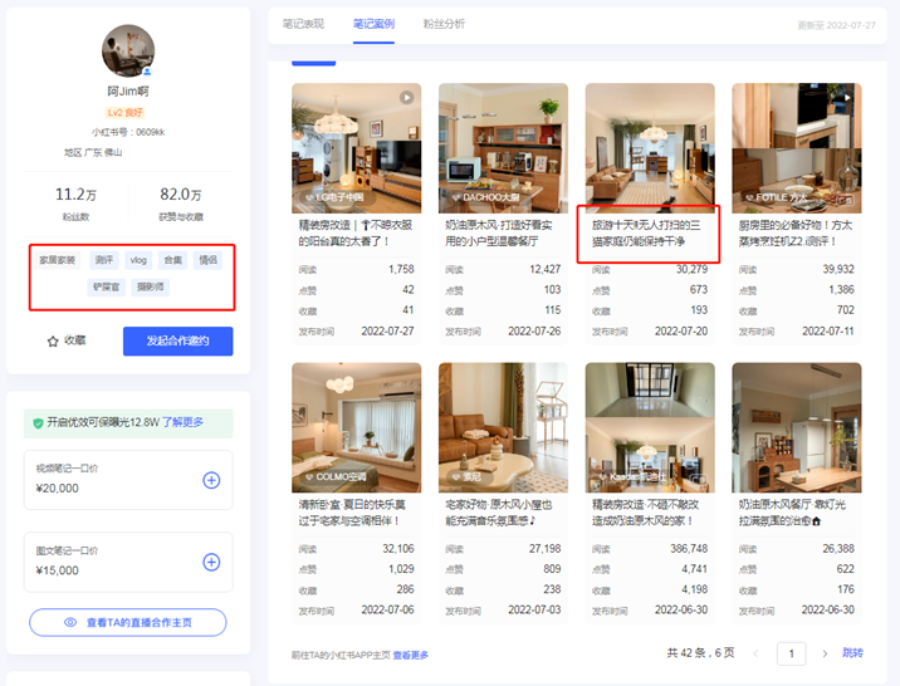Open thumbnail of 旅游十天 三猫家庭 note
Viewport: 900px width, 686px height.
coord(650,148)
